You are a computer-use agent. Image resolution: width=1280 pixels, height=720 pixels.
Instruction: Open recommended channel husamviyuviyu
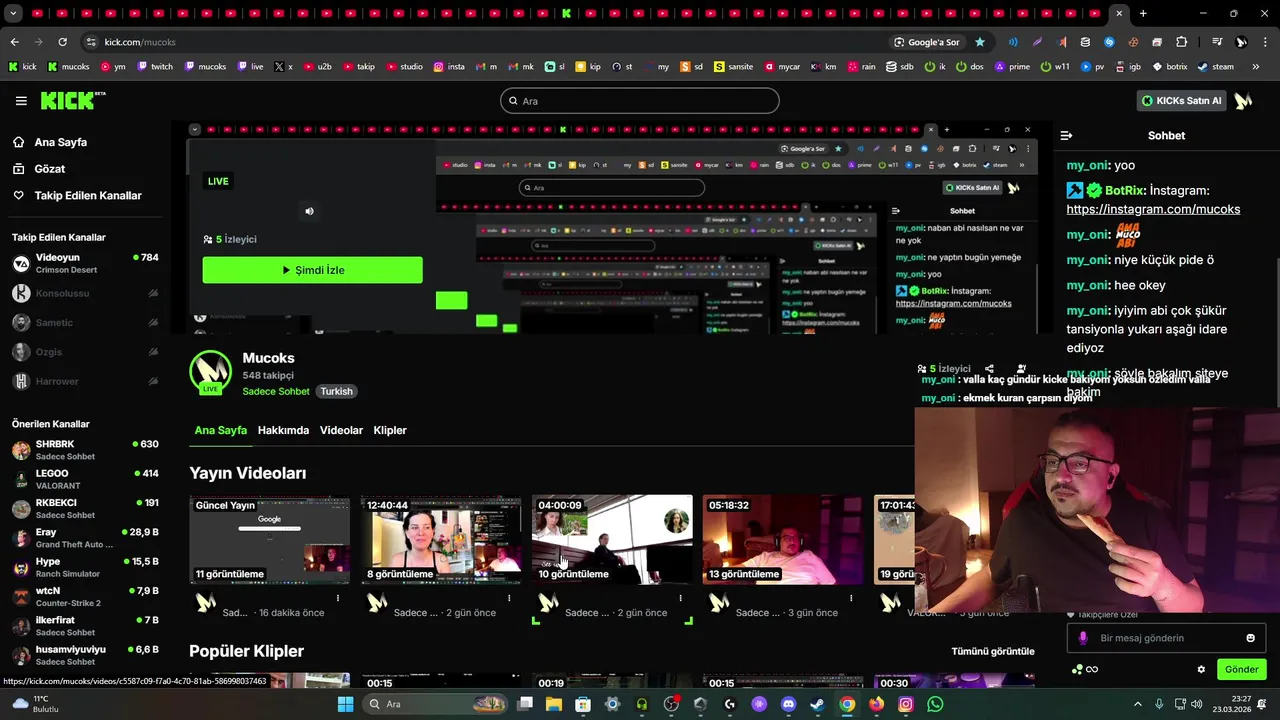(x=85, y=655)
